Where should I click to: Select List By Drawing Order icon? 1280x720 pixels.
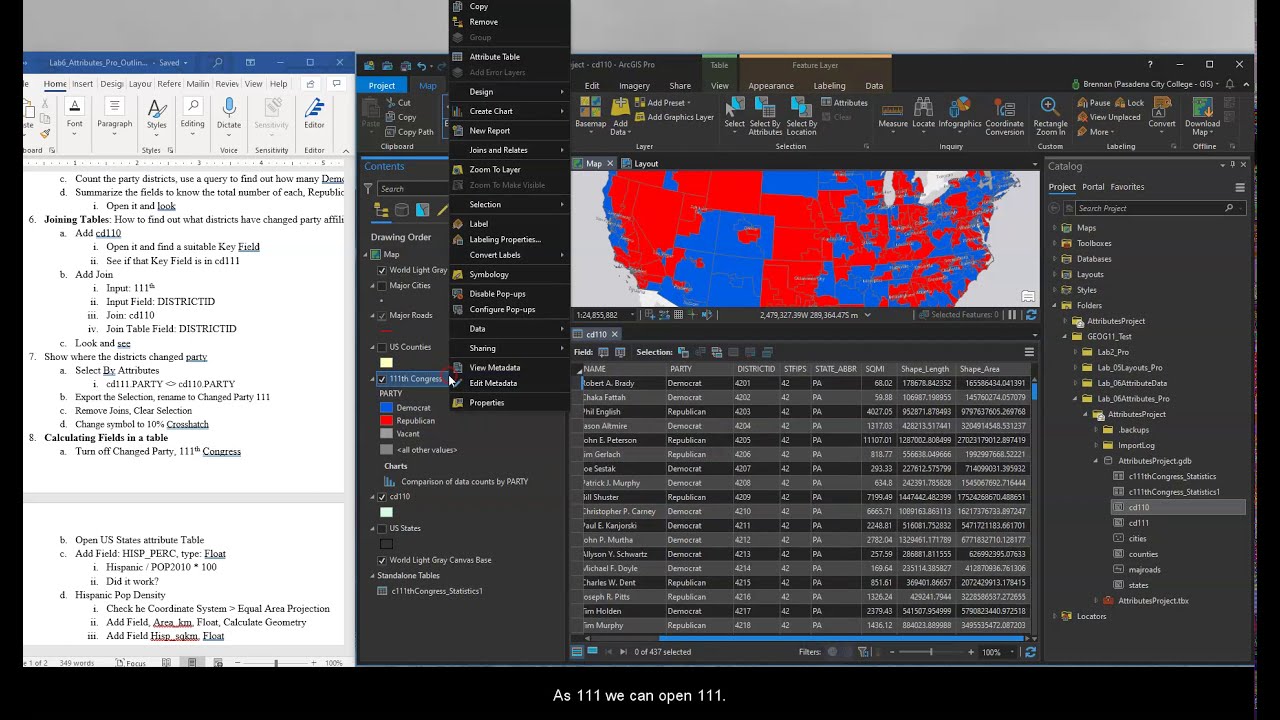380,210
